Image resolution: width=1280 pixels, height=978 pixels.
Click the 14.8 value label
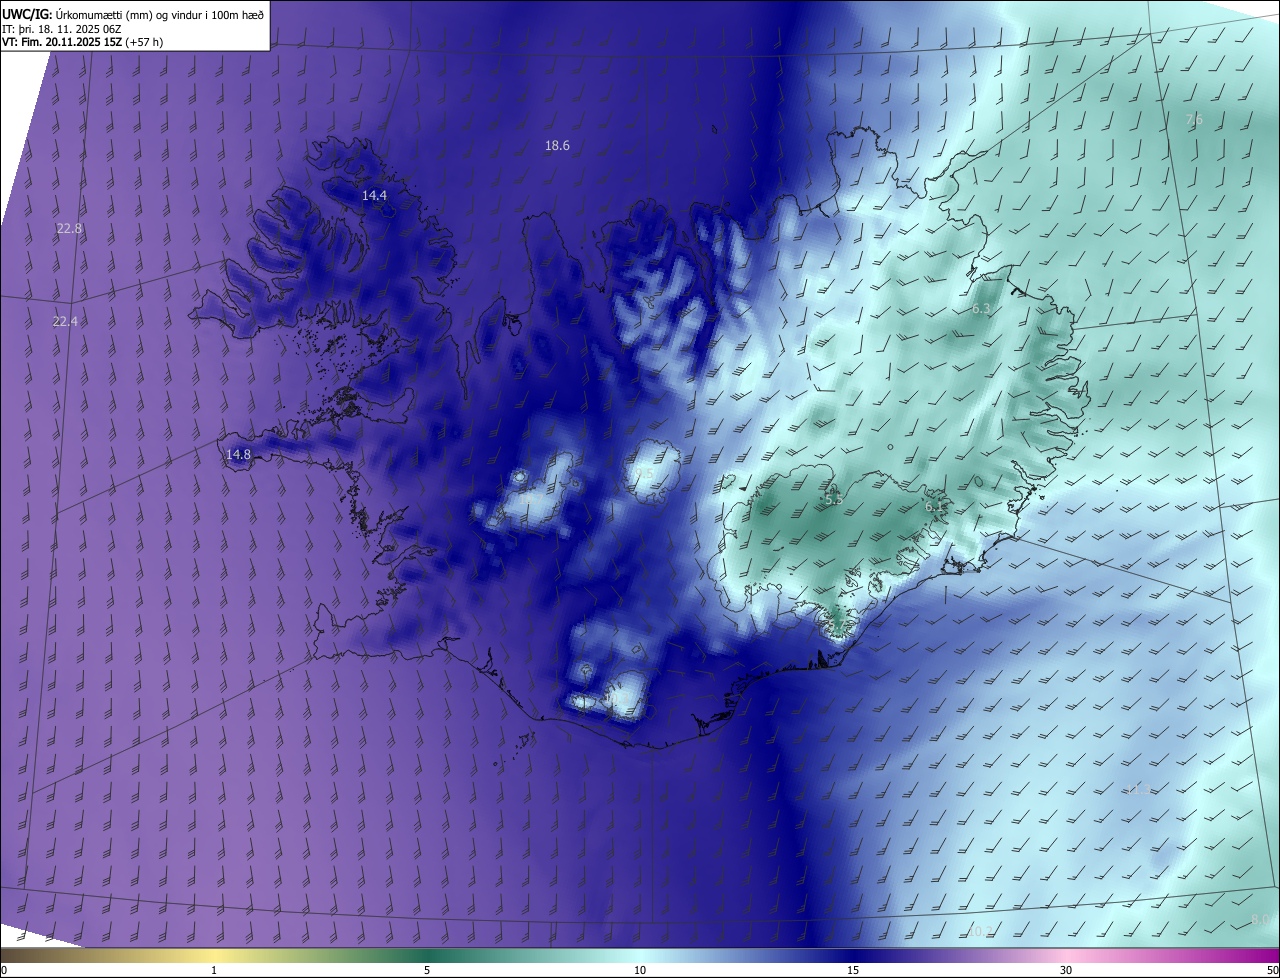(x=238, y=455)
